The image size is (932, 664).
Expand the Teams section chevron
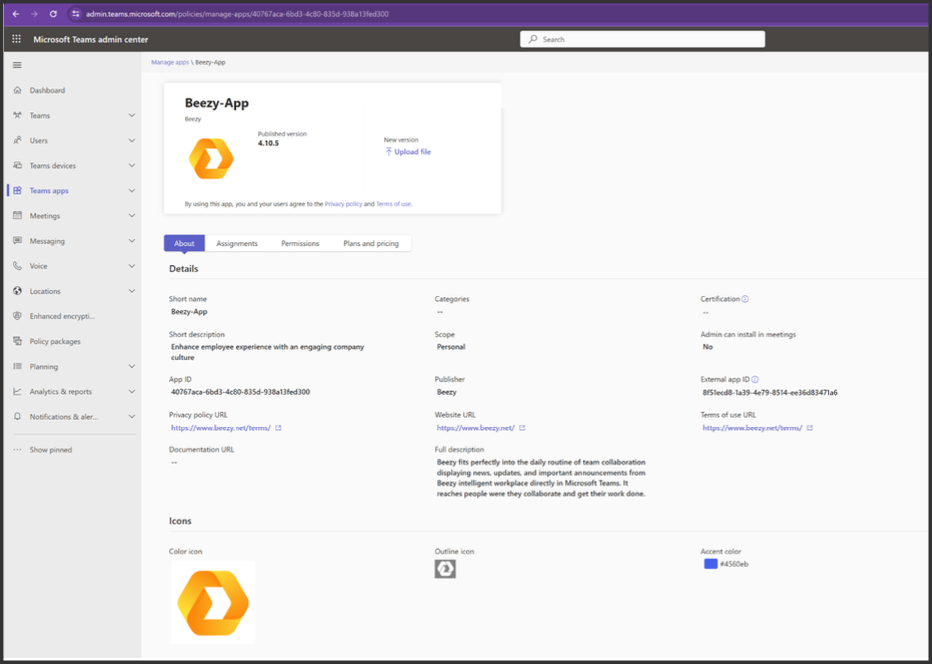pyautogui.click(x=132, y=115)
